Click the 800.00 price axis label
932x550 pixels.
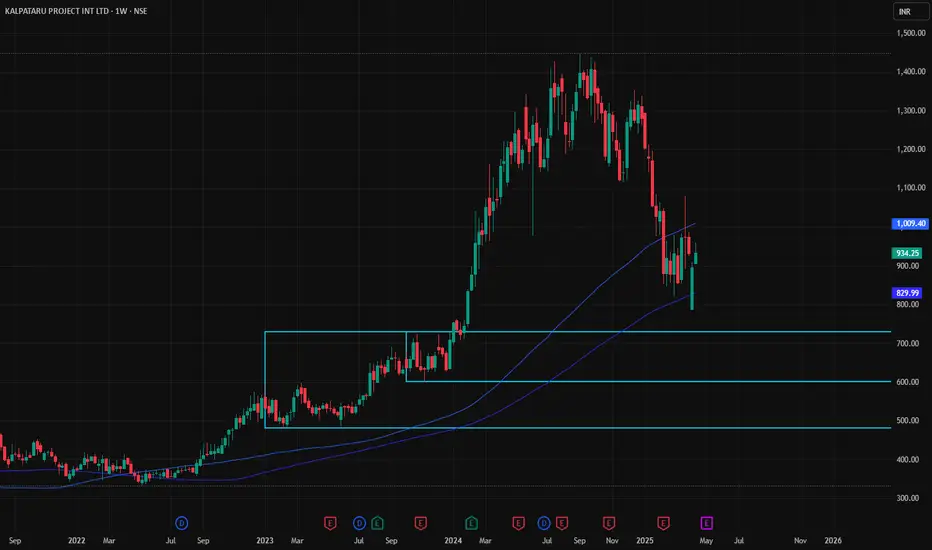click(908, 304)
